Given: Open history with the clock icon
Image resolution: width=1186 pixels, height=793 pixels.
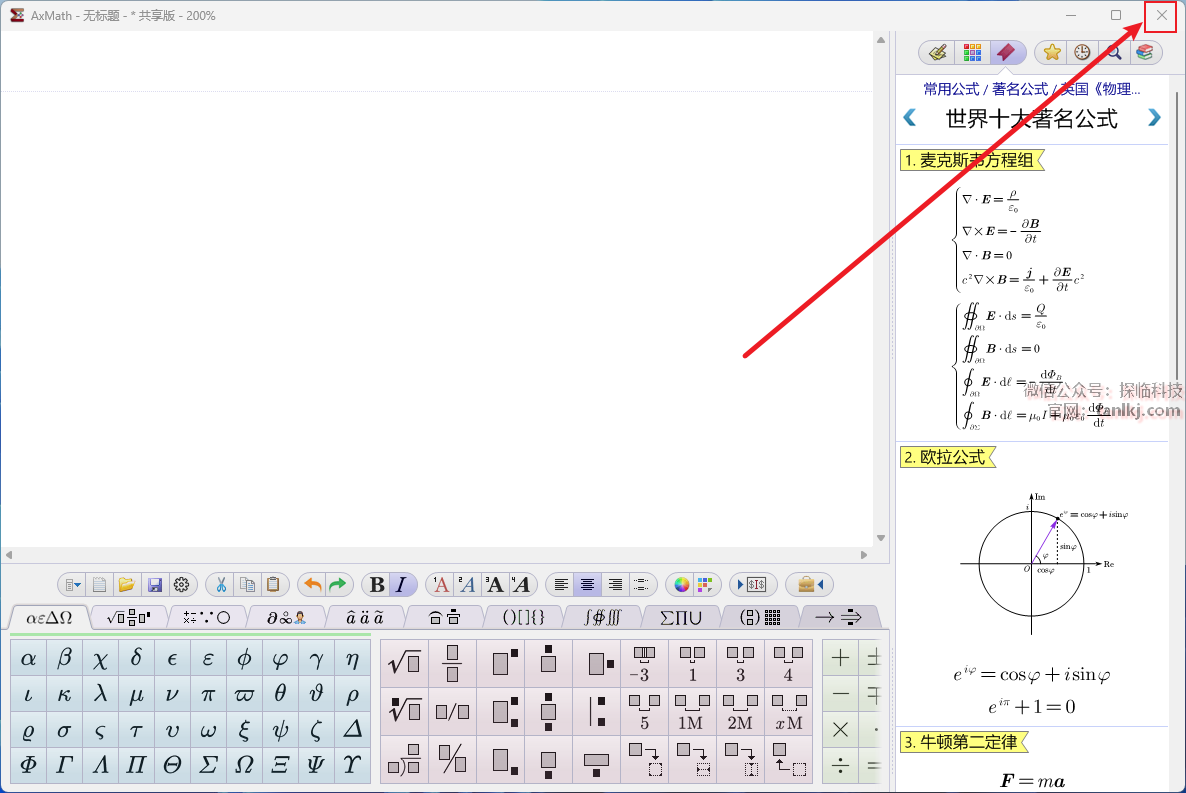Looking at the screenshot, I should click(1082, 52).
